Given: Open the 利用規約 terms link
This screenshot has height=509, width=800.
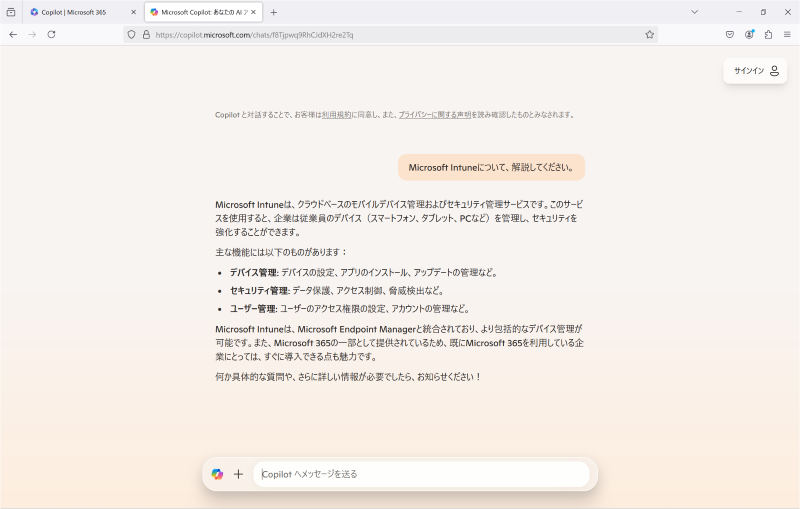Looking at the screenshot, I should click(x=336, y=115).
